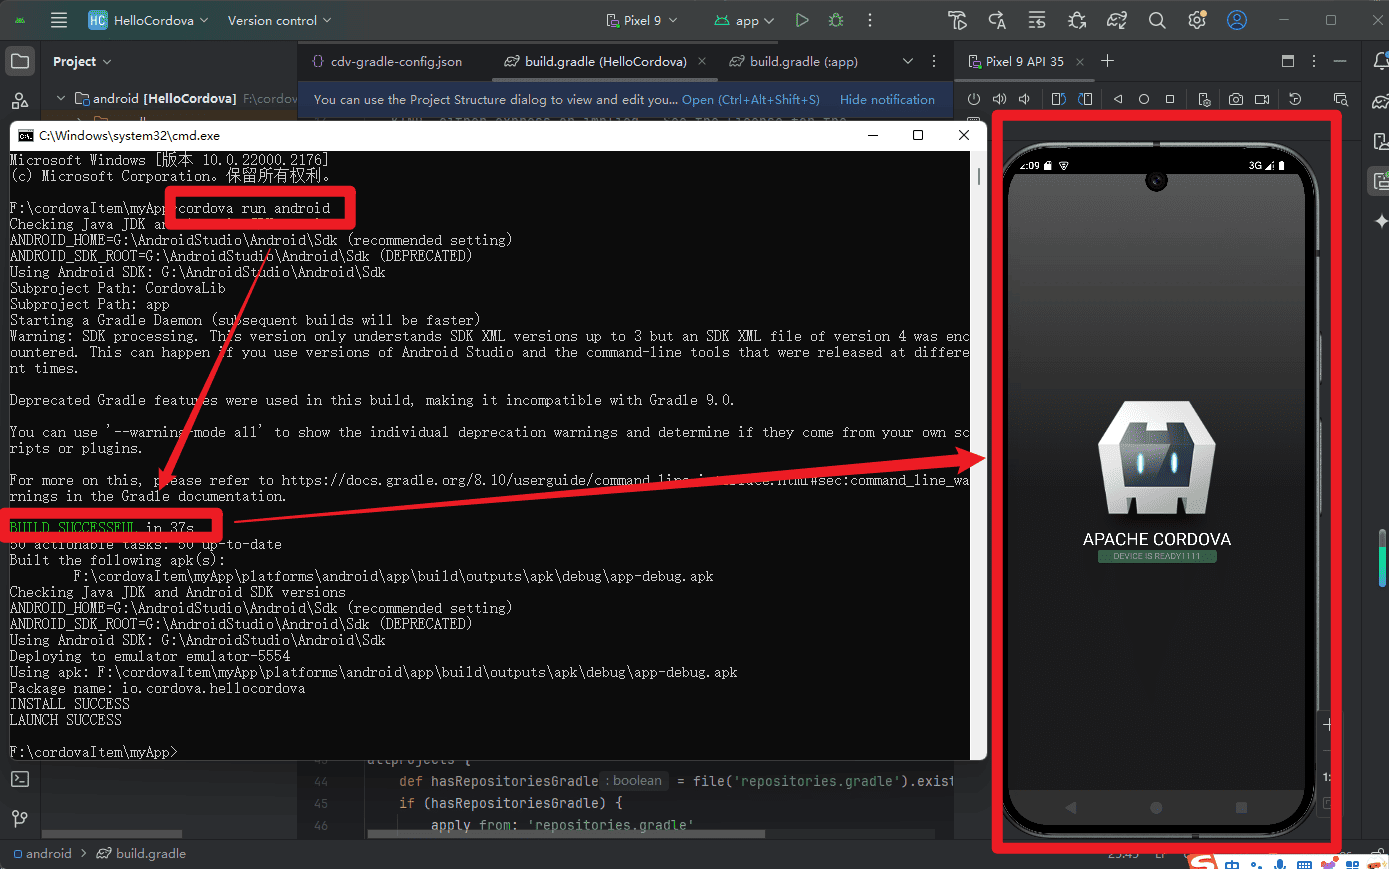Open Search Everywhere magnifier icon
The image size is (1389, 869).
1157,20
